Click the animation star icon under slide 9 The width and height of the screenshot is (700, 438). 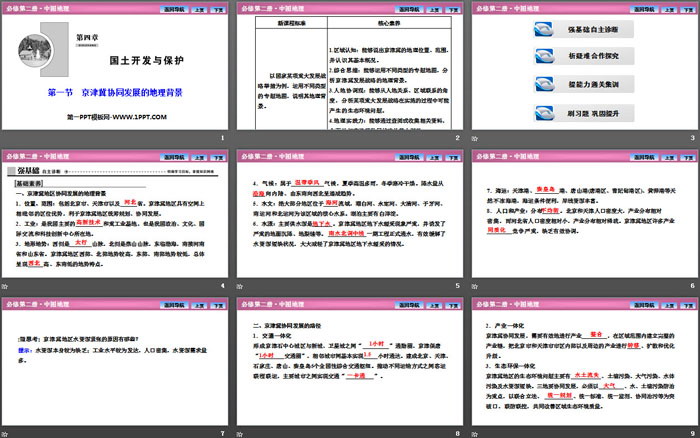click(475, 434)
